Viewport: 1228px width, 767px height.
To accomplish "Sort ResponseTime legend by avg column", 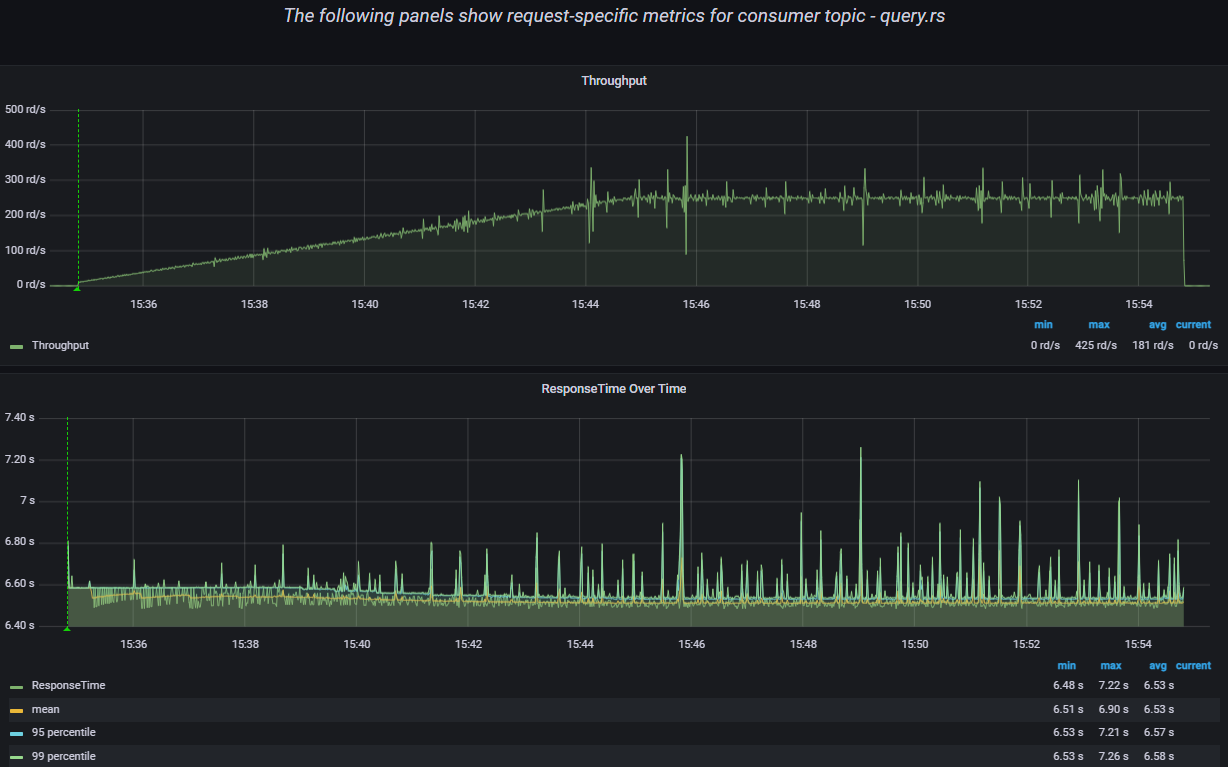I will coord(1158,666).
